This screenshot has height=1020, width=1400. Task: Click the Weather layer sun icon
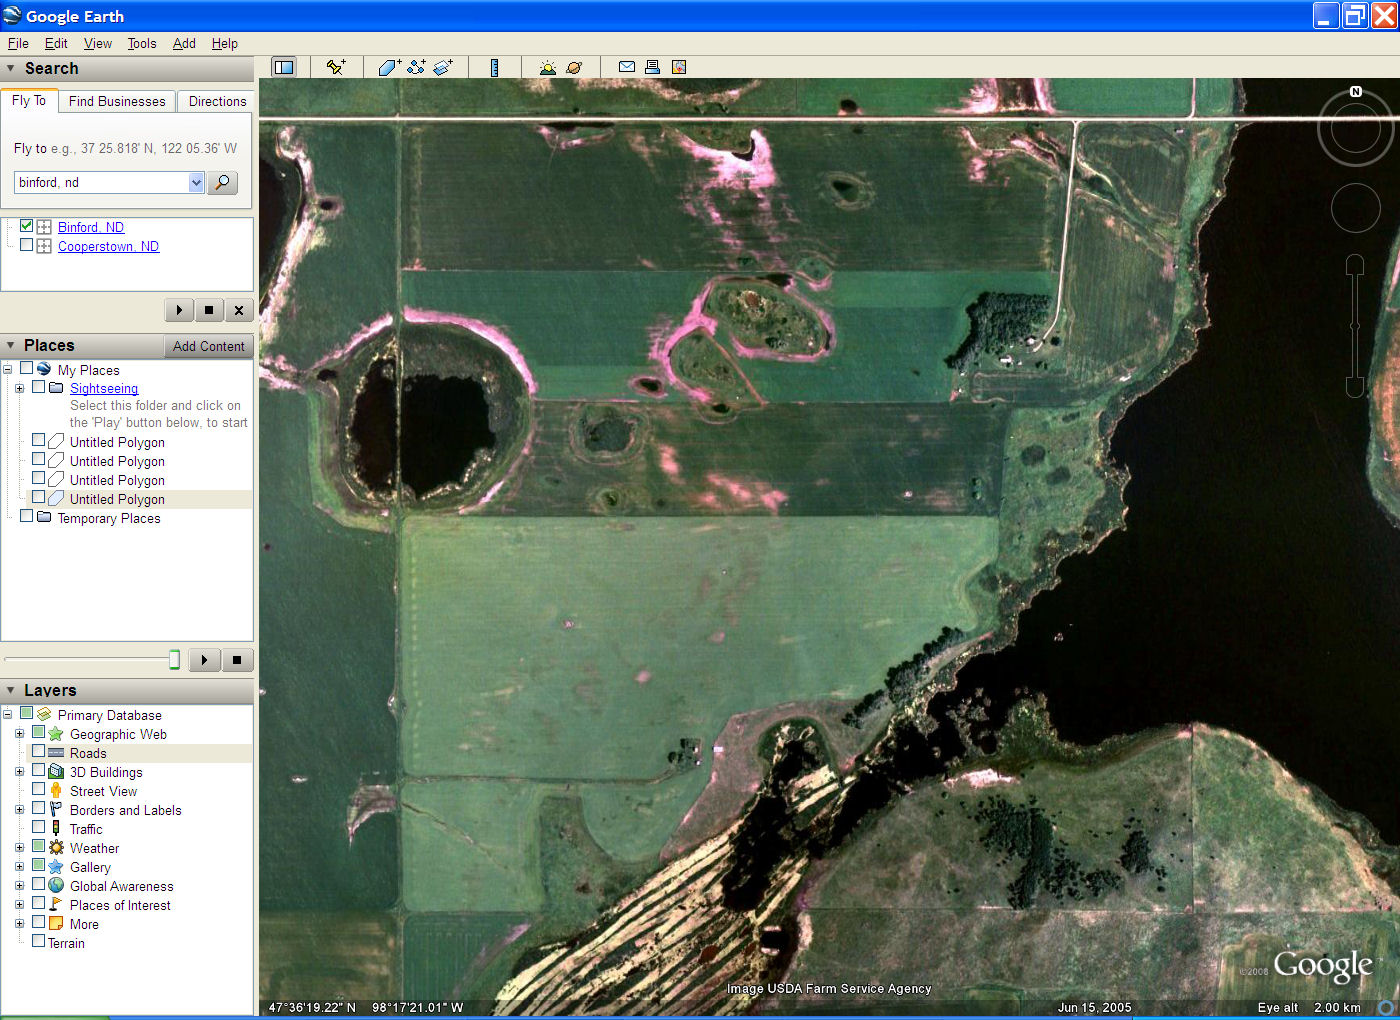pos(56,848)
